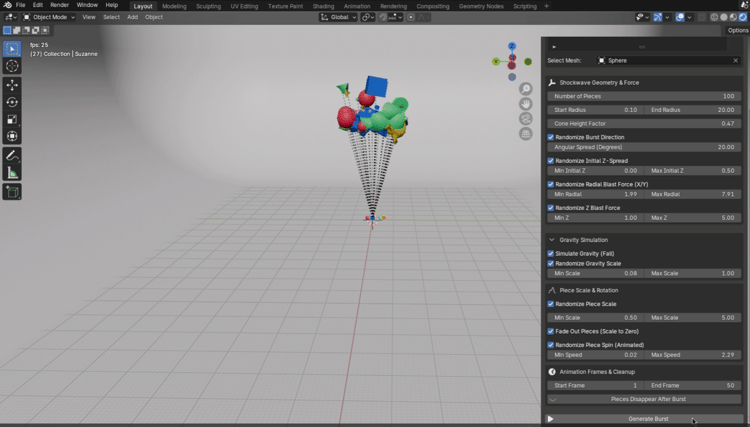Image resolution: width=750 pixels, height=427 pixels.
Task: Click the End Frame value field
Action: coord(693,385)
